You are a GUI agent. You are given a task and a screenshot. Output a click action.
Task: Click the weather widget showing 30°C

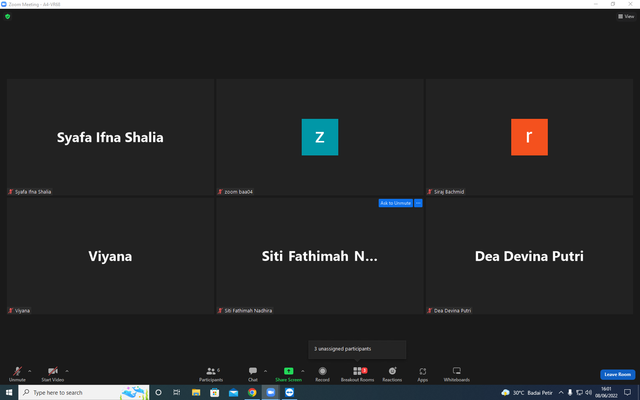527,393
